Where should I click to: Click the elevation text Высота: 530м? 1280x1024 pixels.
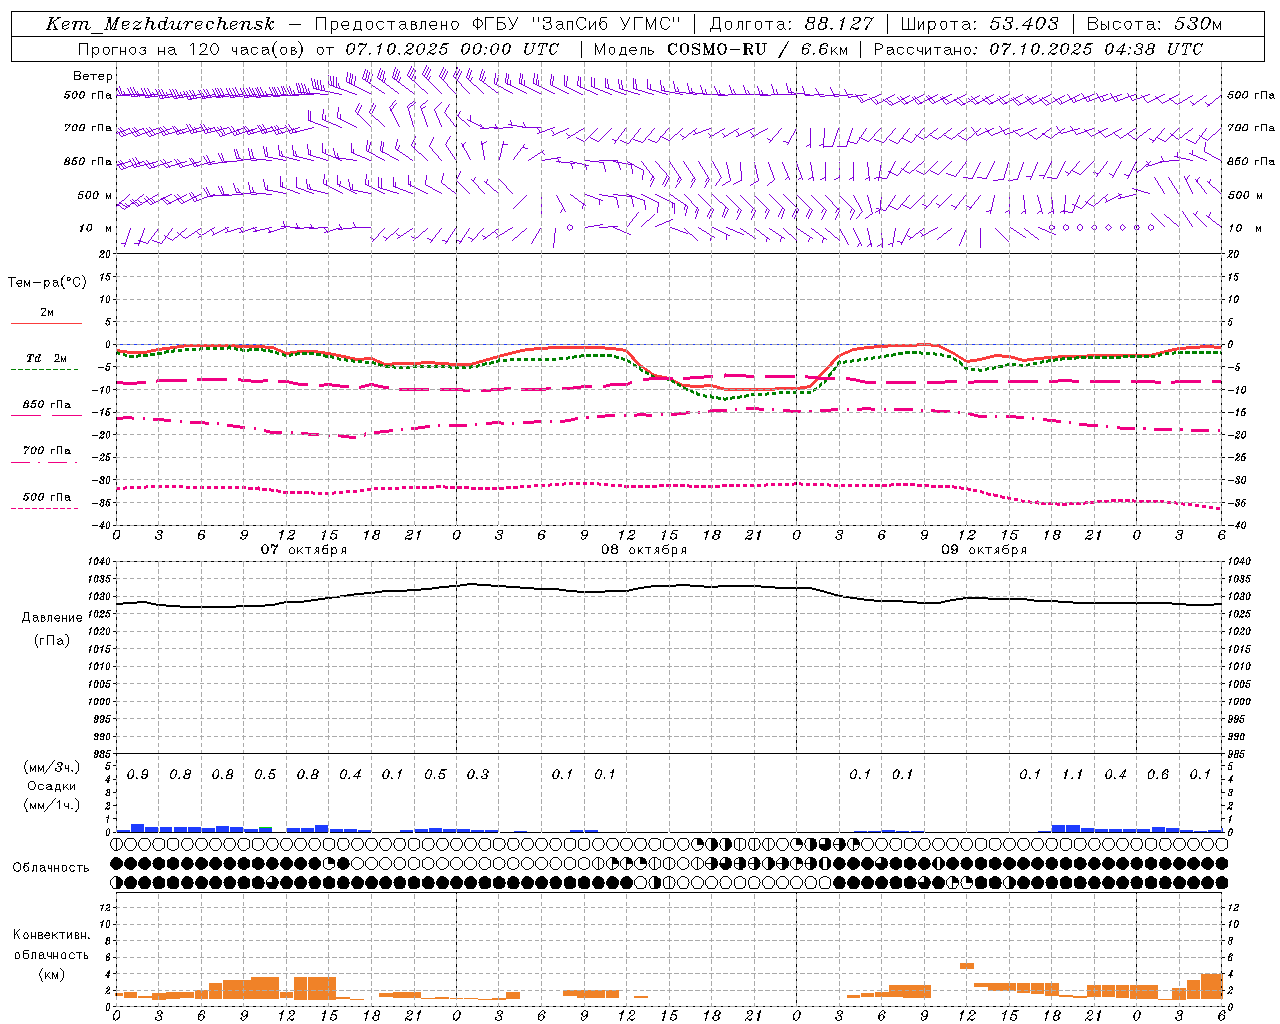coord(1154,24)
